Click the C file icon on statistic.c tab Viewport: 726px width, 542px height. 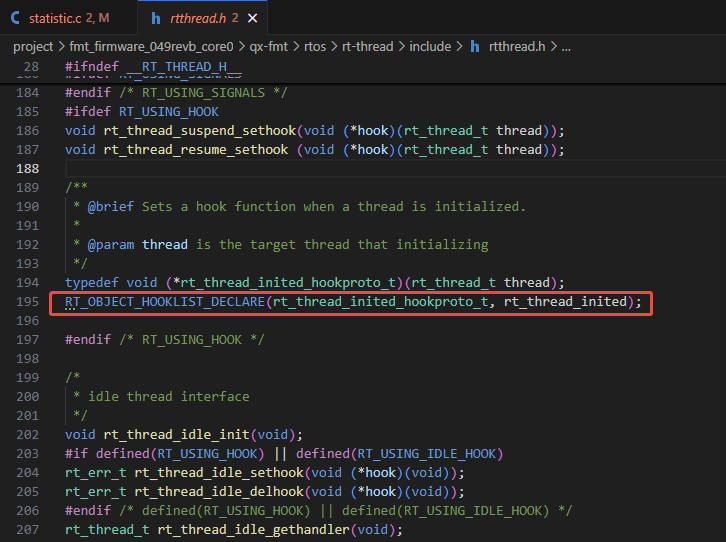[15, 18]
